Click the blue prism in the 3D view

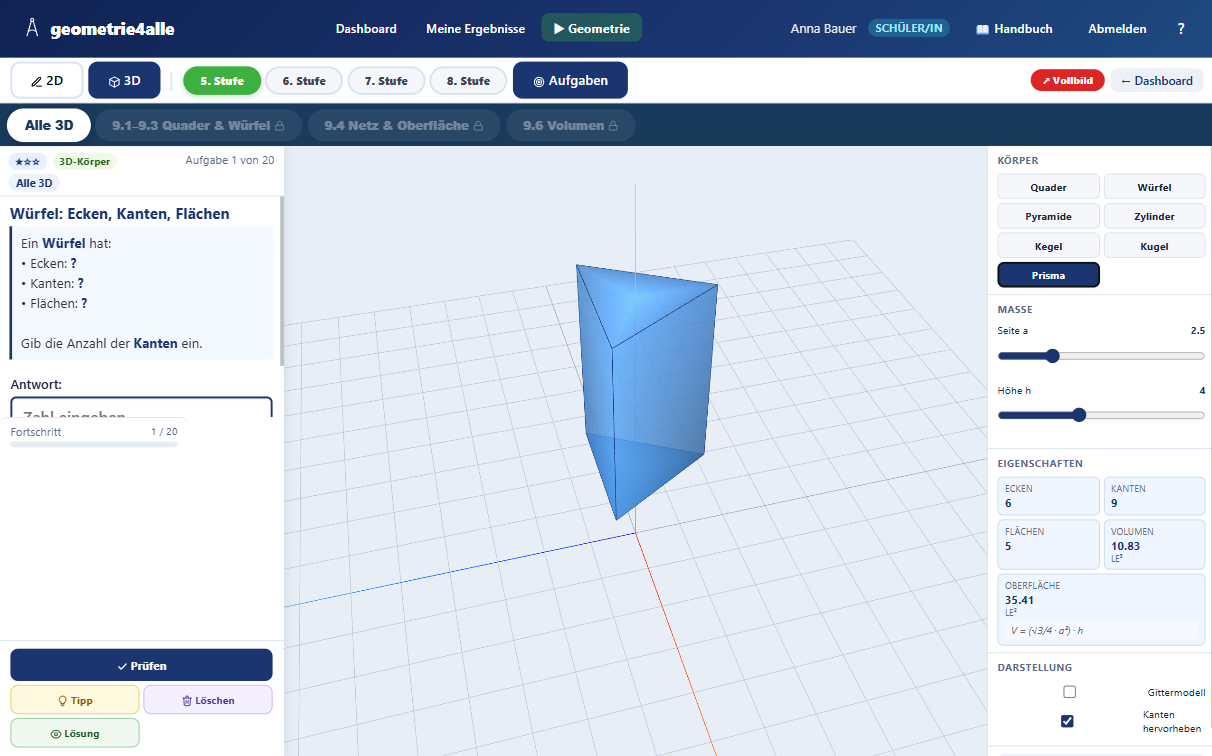(x=645, y=390)
